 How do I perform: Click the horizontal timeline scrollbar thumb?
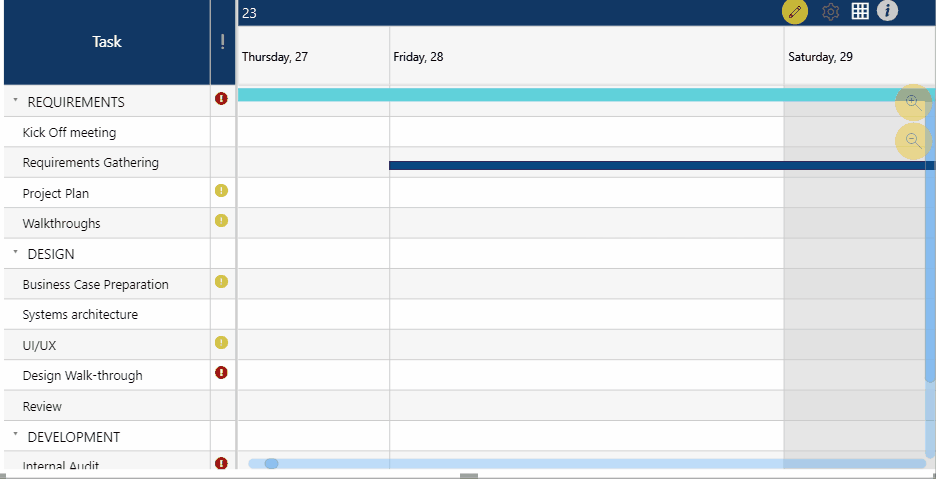(271, 463)
